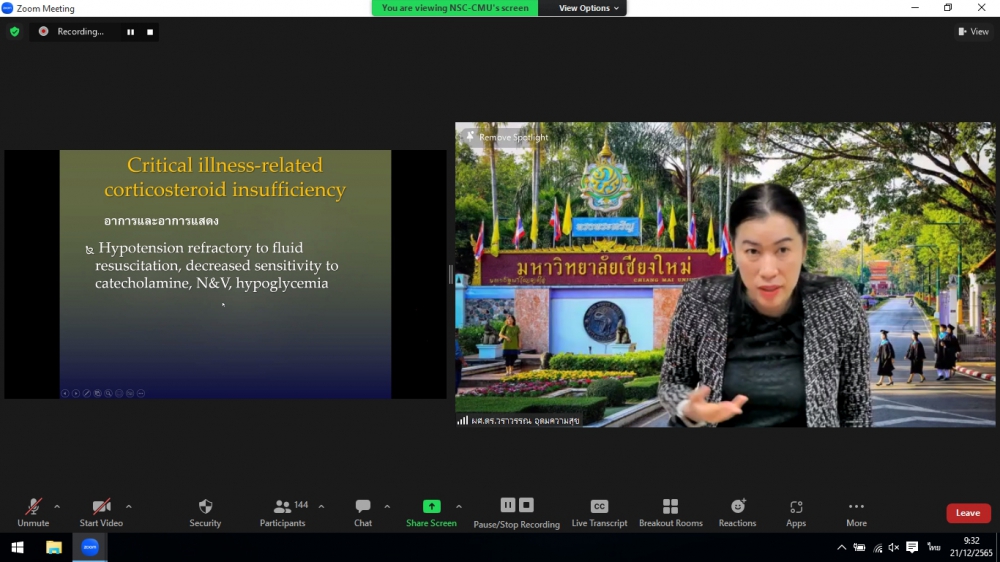1000x562 pixels.
Task: Switch layout using the View button
Action: tap(973, 32)
